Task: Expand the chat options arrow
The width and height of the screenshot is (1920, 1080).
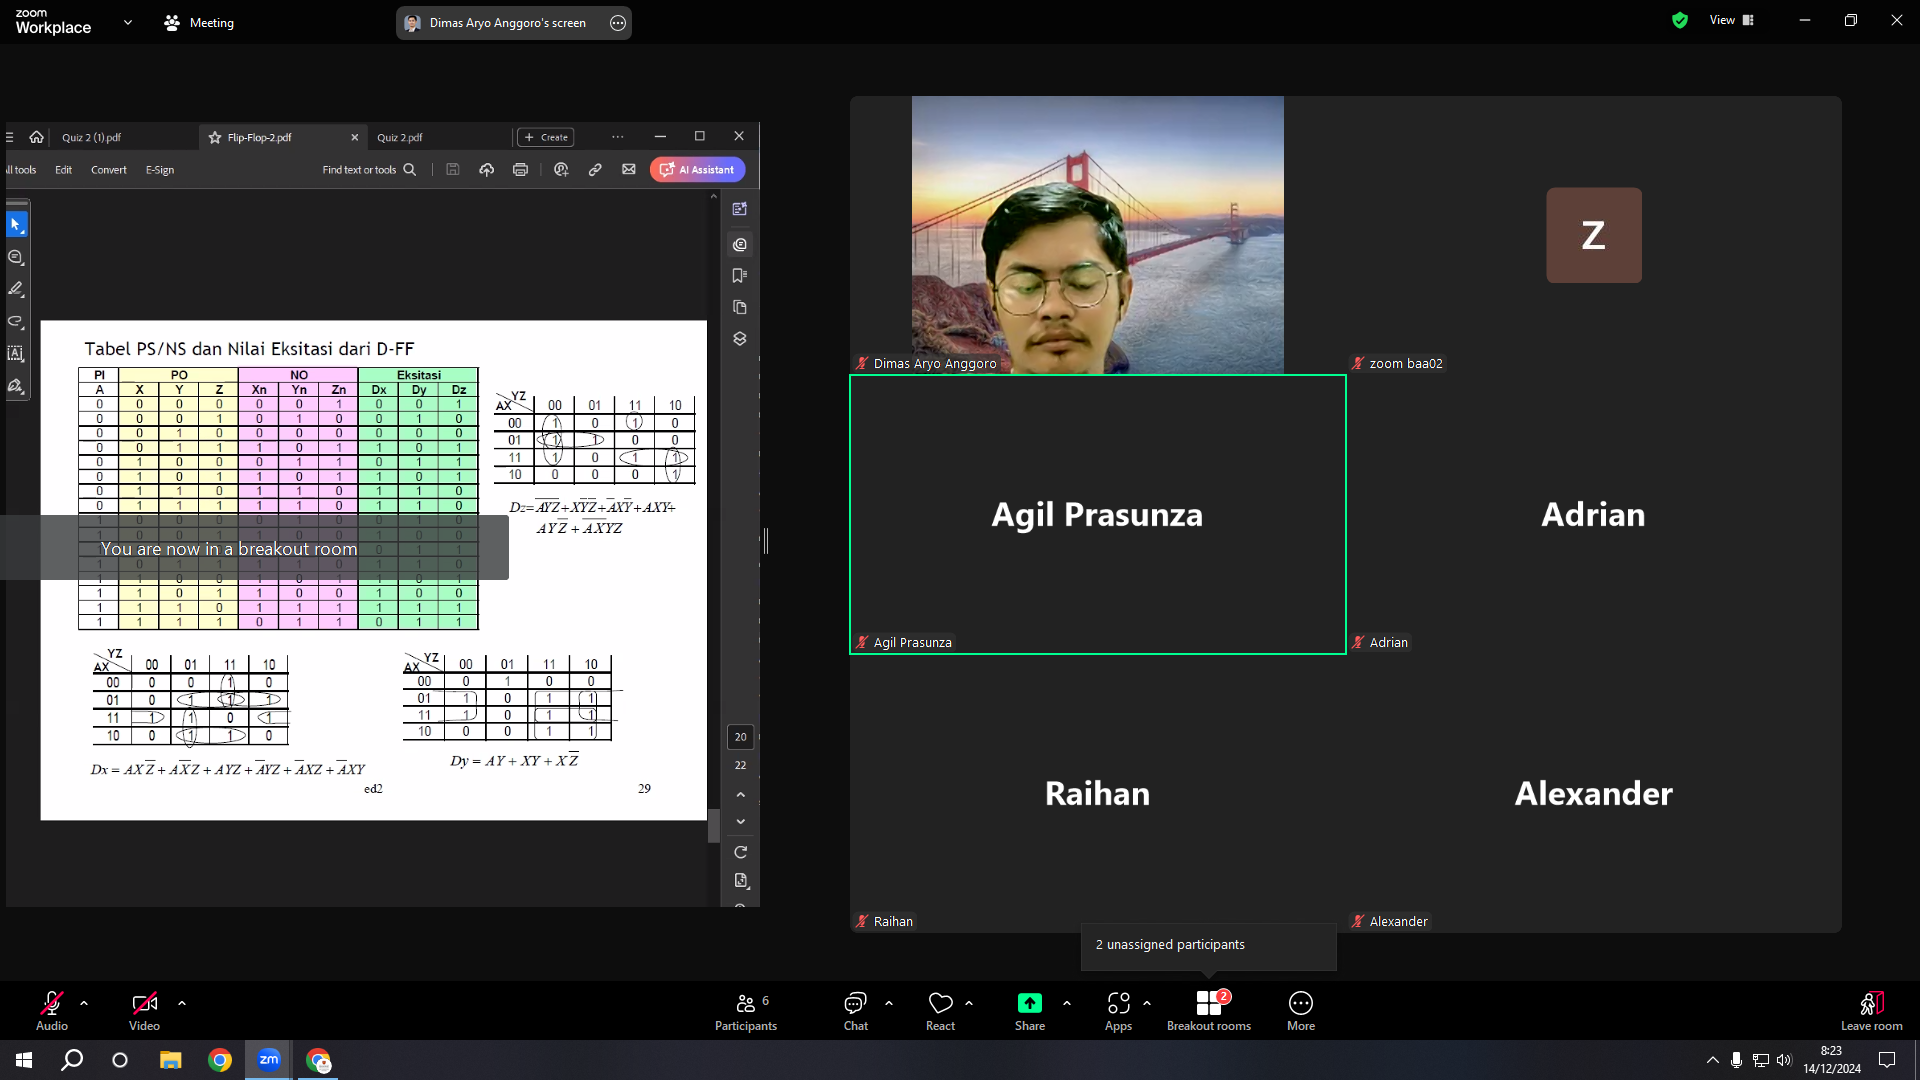Action: click(889, 1003)
